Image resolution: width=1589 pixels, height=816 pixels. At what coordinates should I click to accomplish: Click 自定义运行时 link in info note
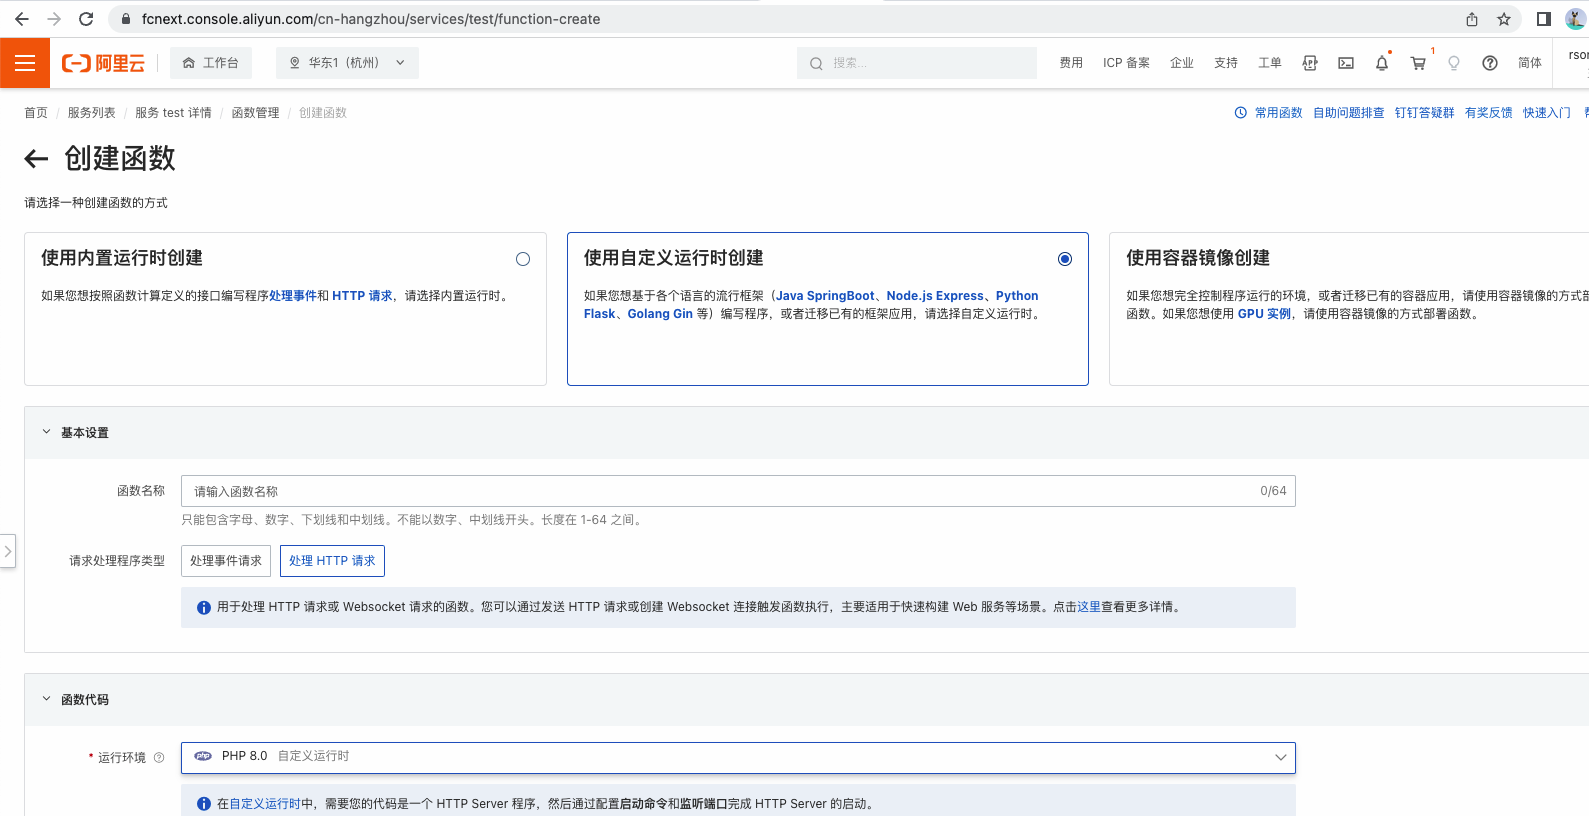click(x=264, y=804)
